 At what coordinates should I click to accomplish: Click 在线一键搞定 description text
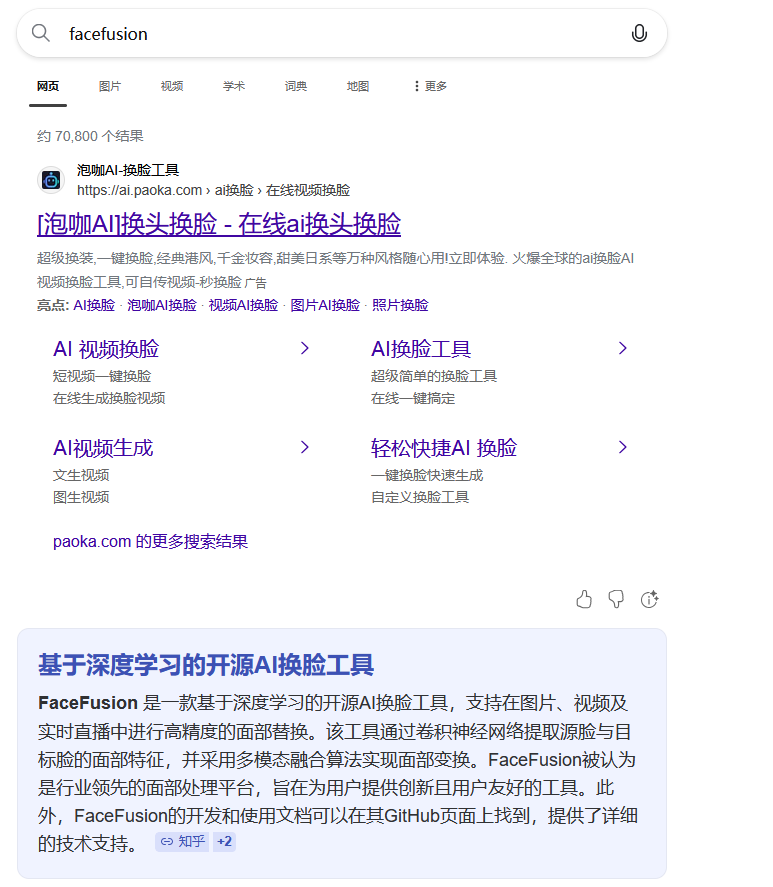point(413,398)
